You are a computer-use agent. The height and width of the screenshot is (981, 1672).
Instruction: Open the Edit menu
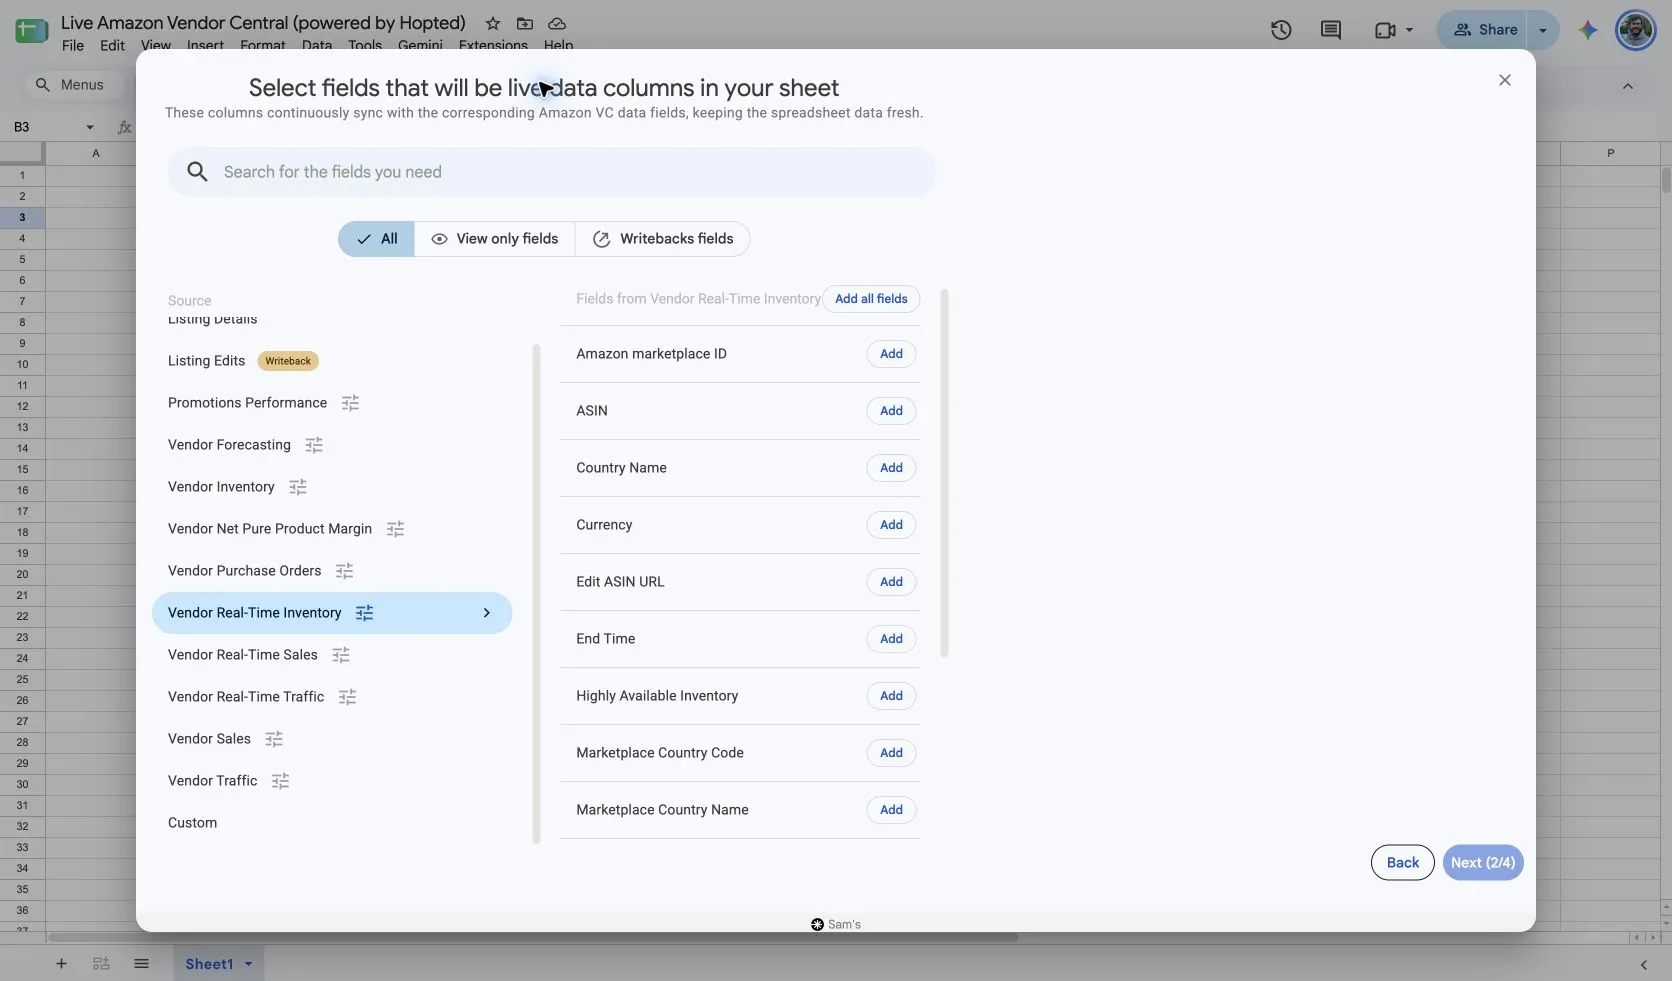tap(112, 46)
